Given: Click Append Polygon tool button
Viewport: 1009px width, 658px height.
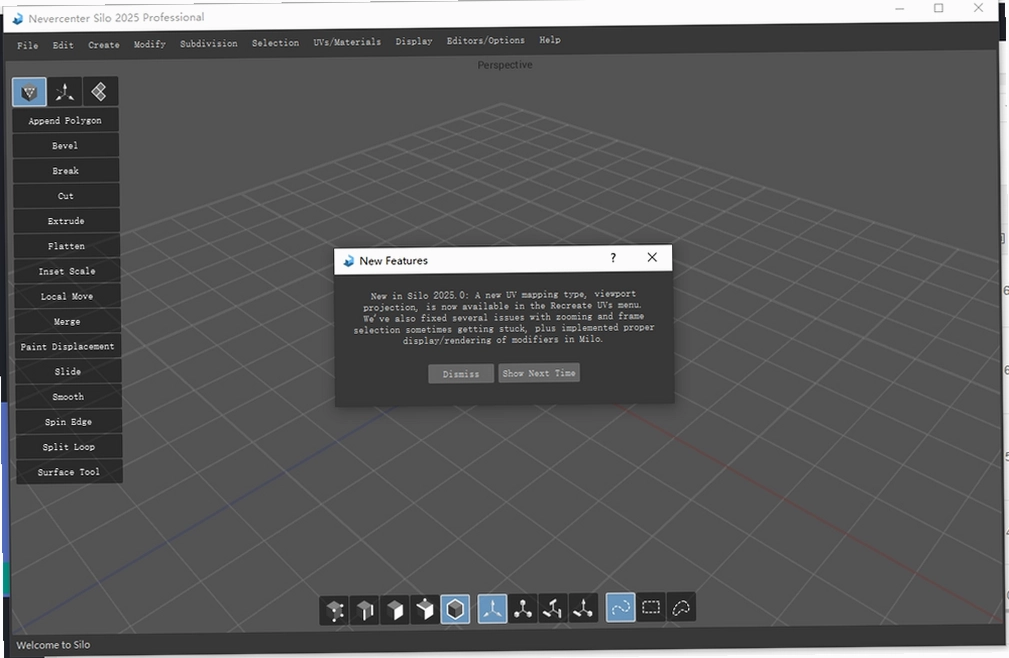Looking at the screenshot, I should pyautogui.click(x=65, y=120).
